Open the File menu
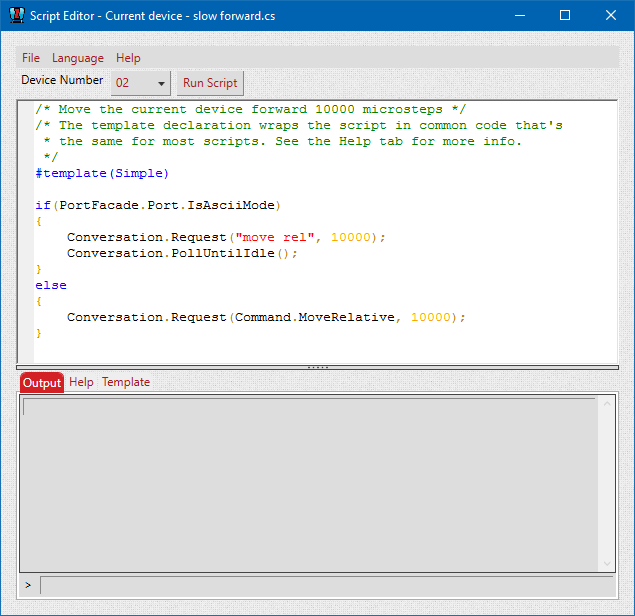 click(31, 58)
